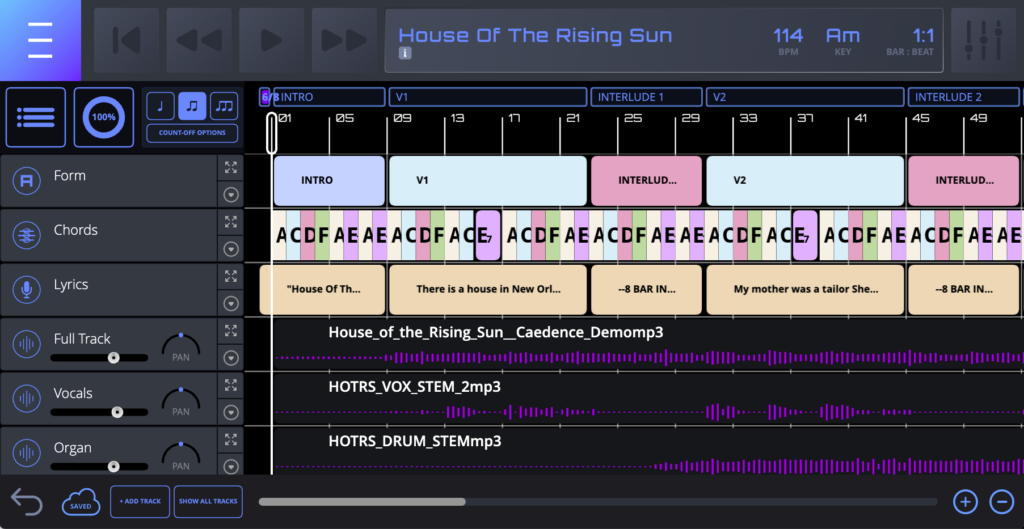Screen dimensions: 1024x529
Task: Open the Full Track dropdown menu
Action: 231,358
